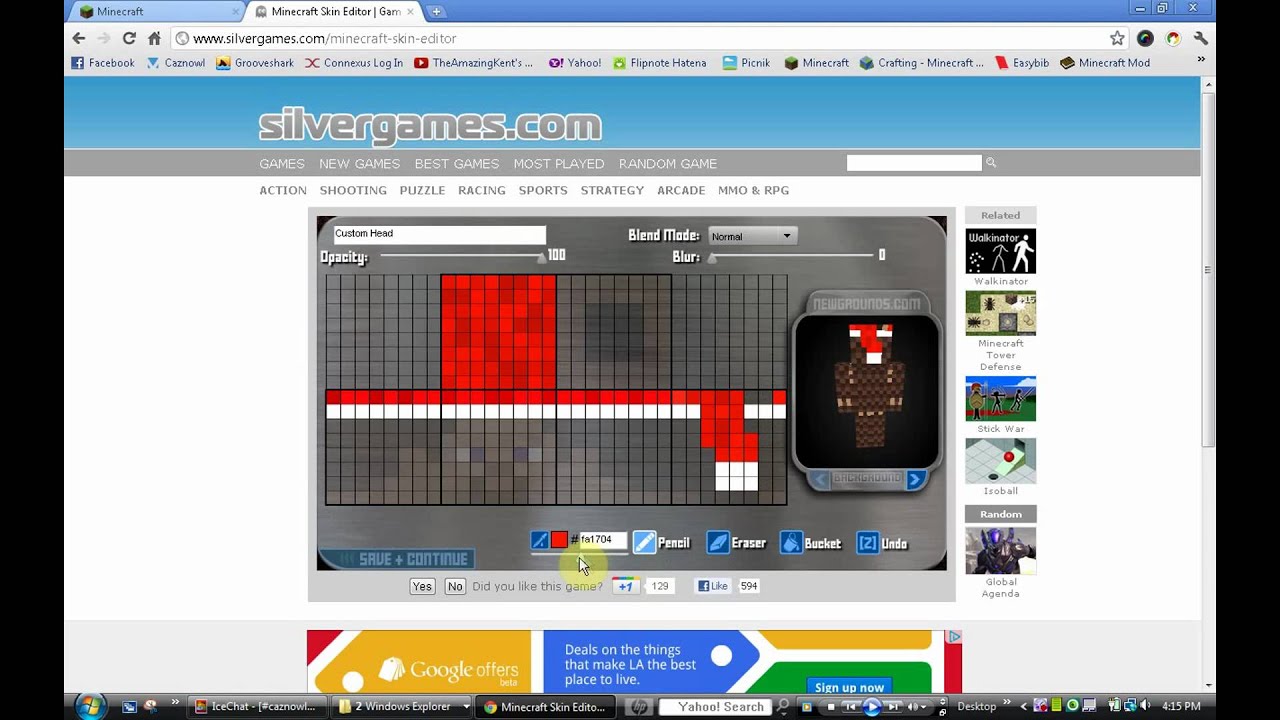
Task: Click the Minecraft character skin preview
Action: coord(868,387)
